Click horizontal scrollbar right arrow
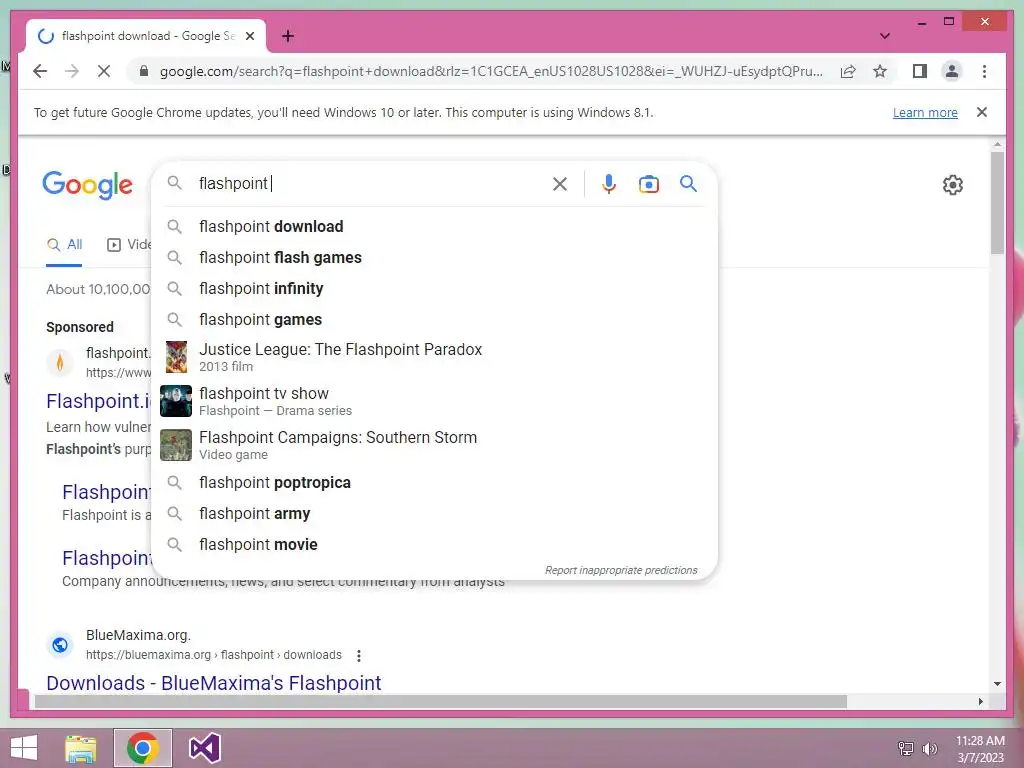Screen dimensions: 1024x768 (980, 701)
